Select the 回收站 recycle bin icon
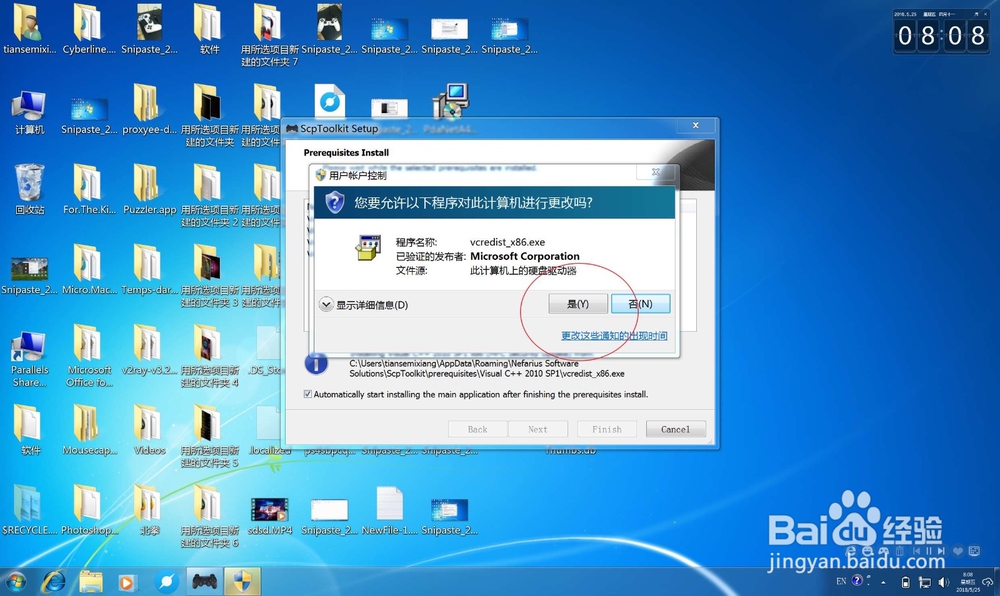The height and width of the screenshot is (596, 1000). tap(29, 189)
